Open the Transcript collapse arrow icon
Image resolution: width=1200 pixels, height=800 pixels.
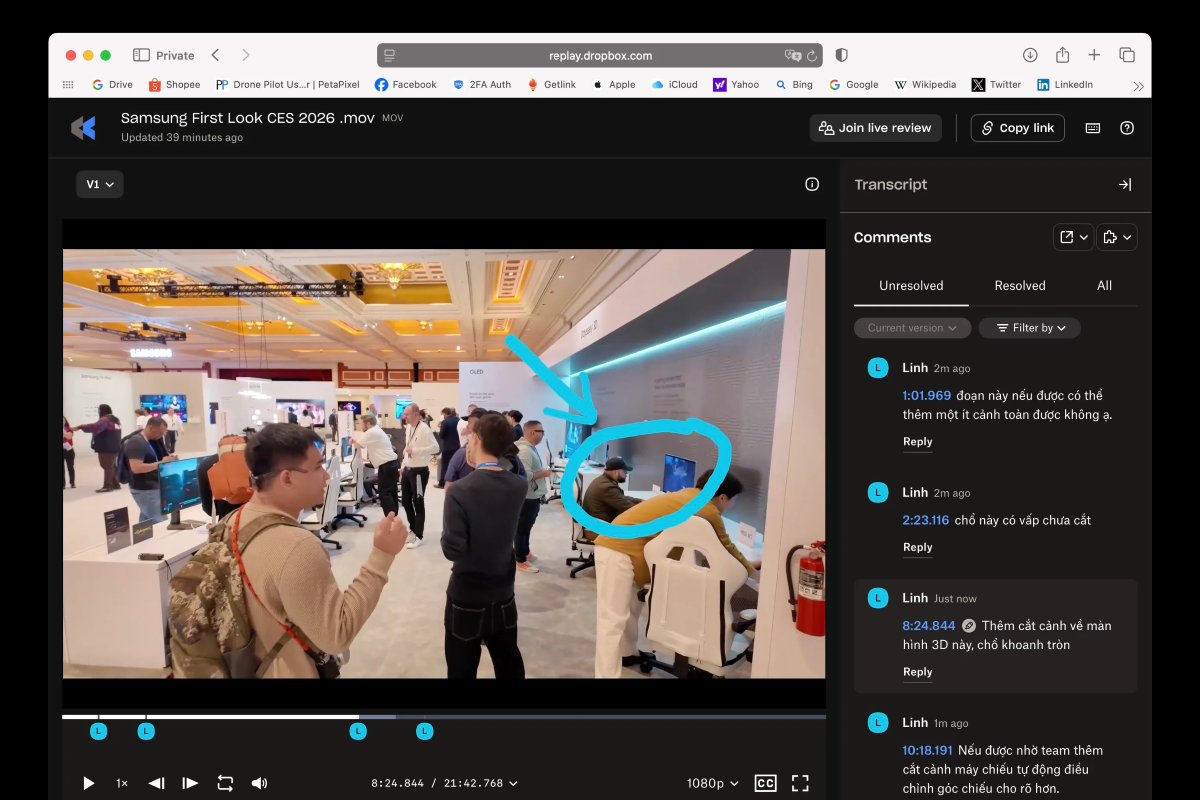pos(1124,184)
